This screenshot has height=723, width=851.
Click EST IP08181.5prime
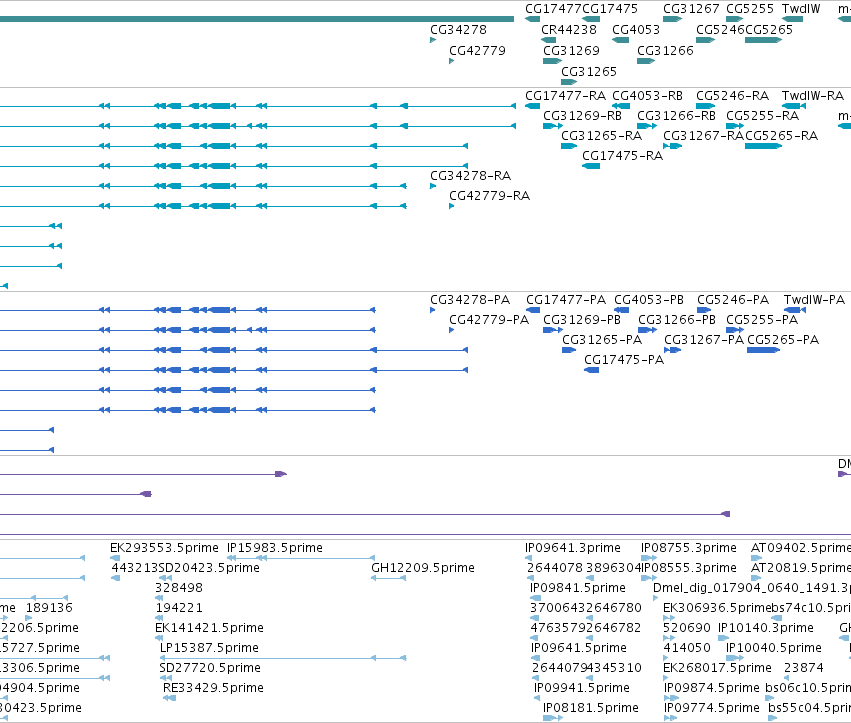click(x=591, y=708)
